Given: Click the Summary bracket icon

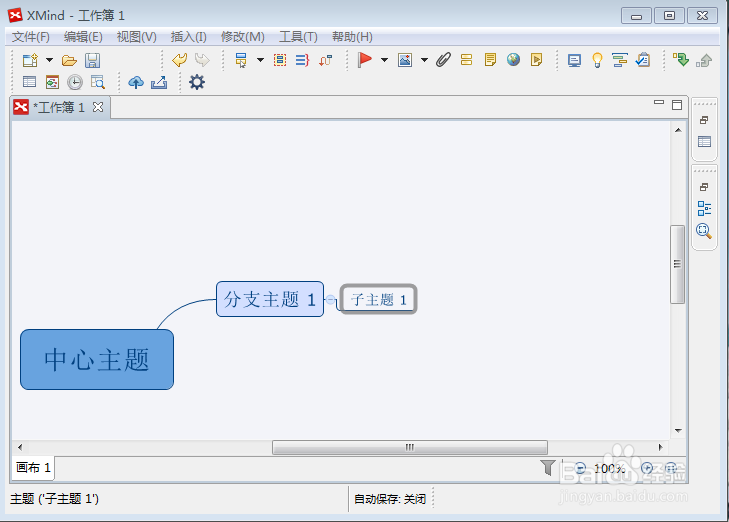Looking at the screenshot, I should [x=303, y=60].
